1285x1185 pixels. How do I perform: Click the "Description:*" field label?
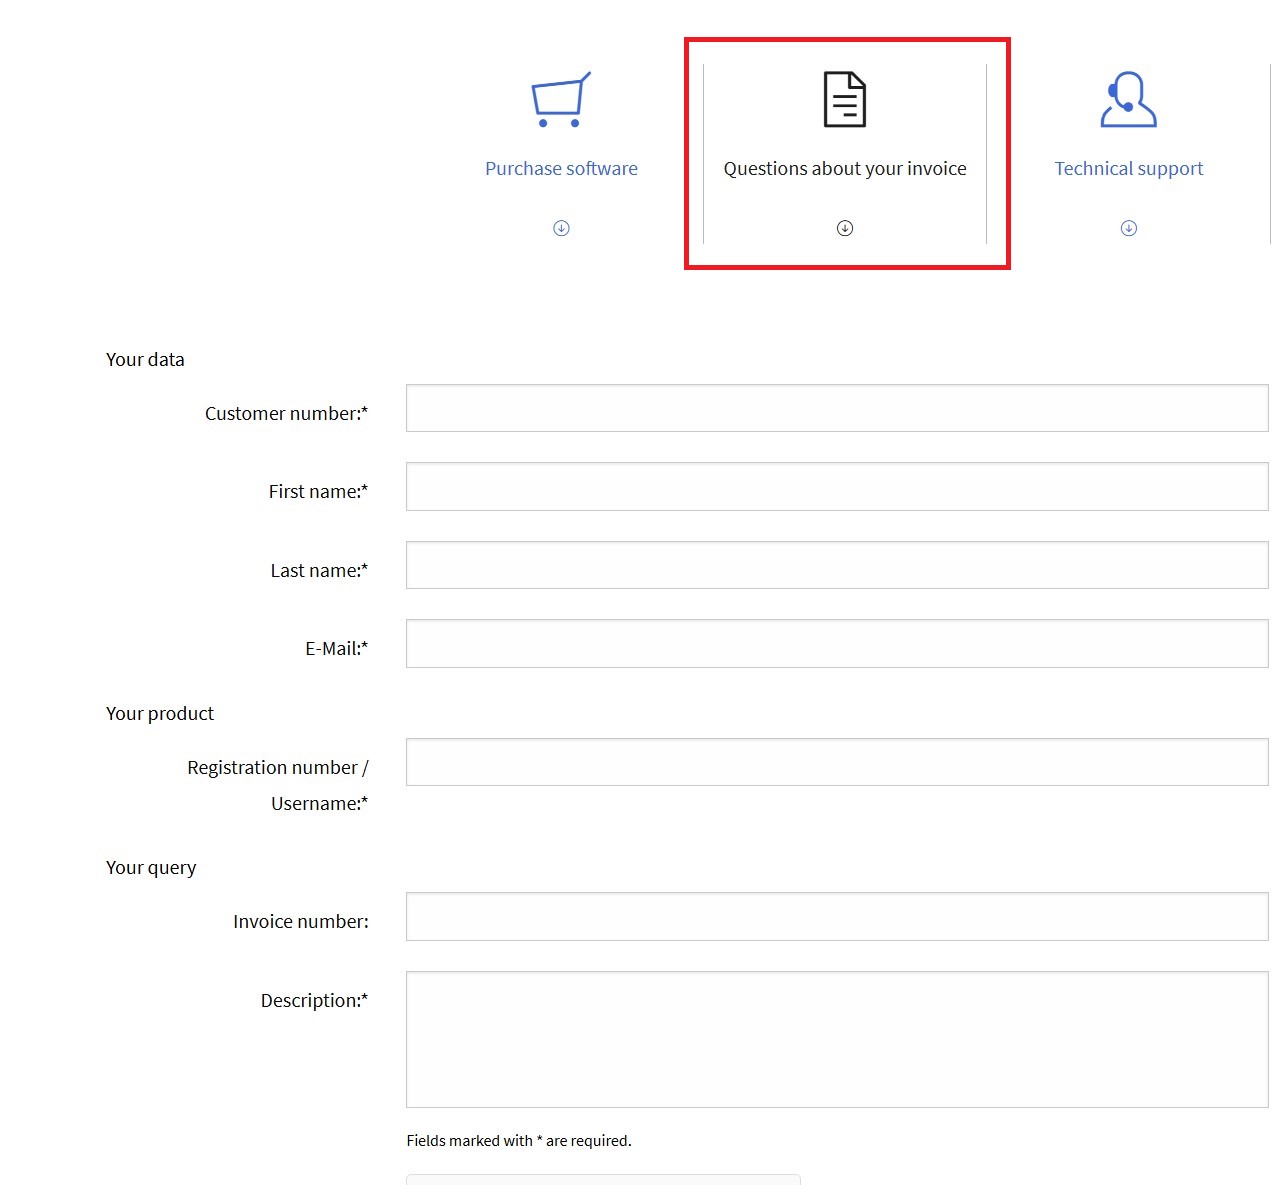pyautogui.click(x=314, y=1001)
